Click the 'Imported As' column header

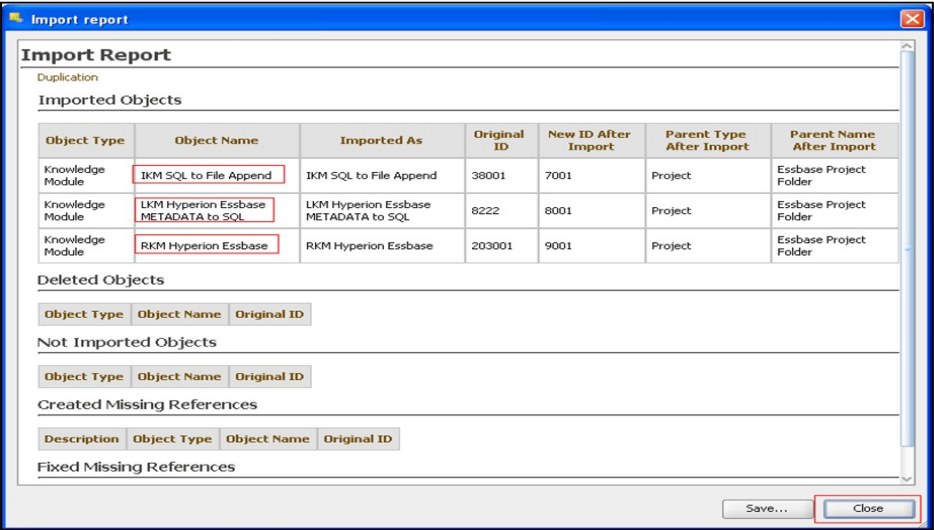[381, 141]
